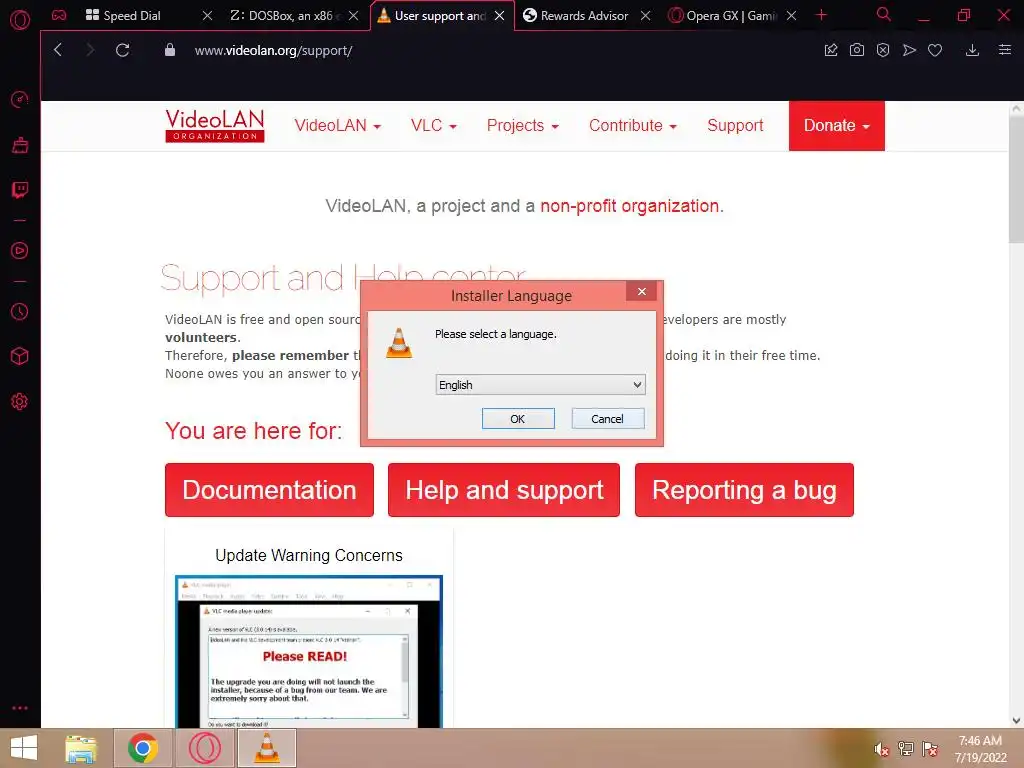
Task: Open GX Cleaner icon in sidebar
Action: (x=20, y=145)
